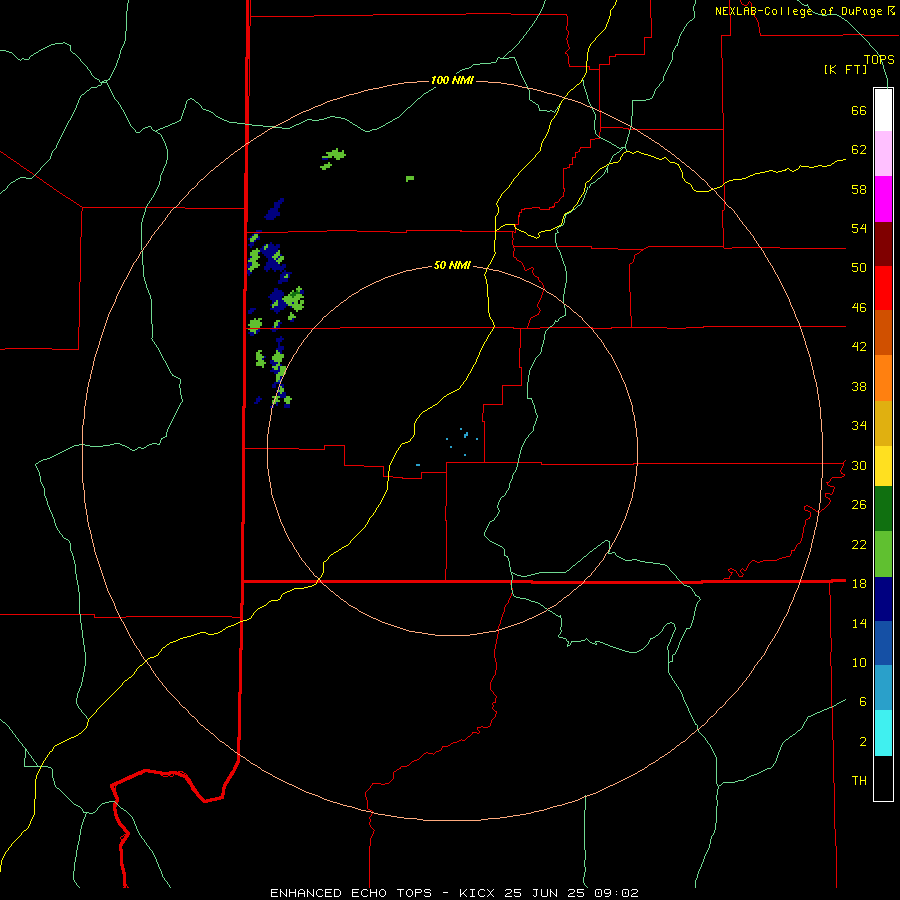Select the bright red legend swatch

(x=883, y=288)
